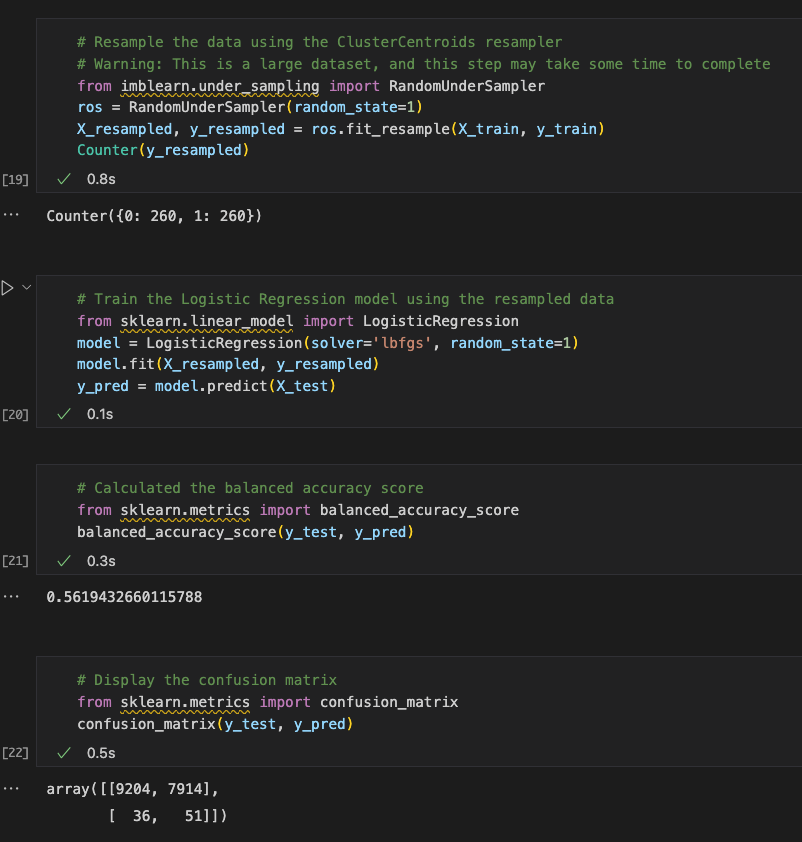Open output options beside confusion matrix array
The image size is (802, 842).
11,789
